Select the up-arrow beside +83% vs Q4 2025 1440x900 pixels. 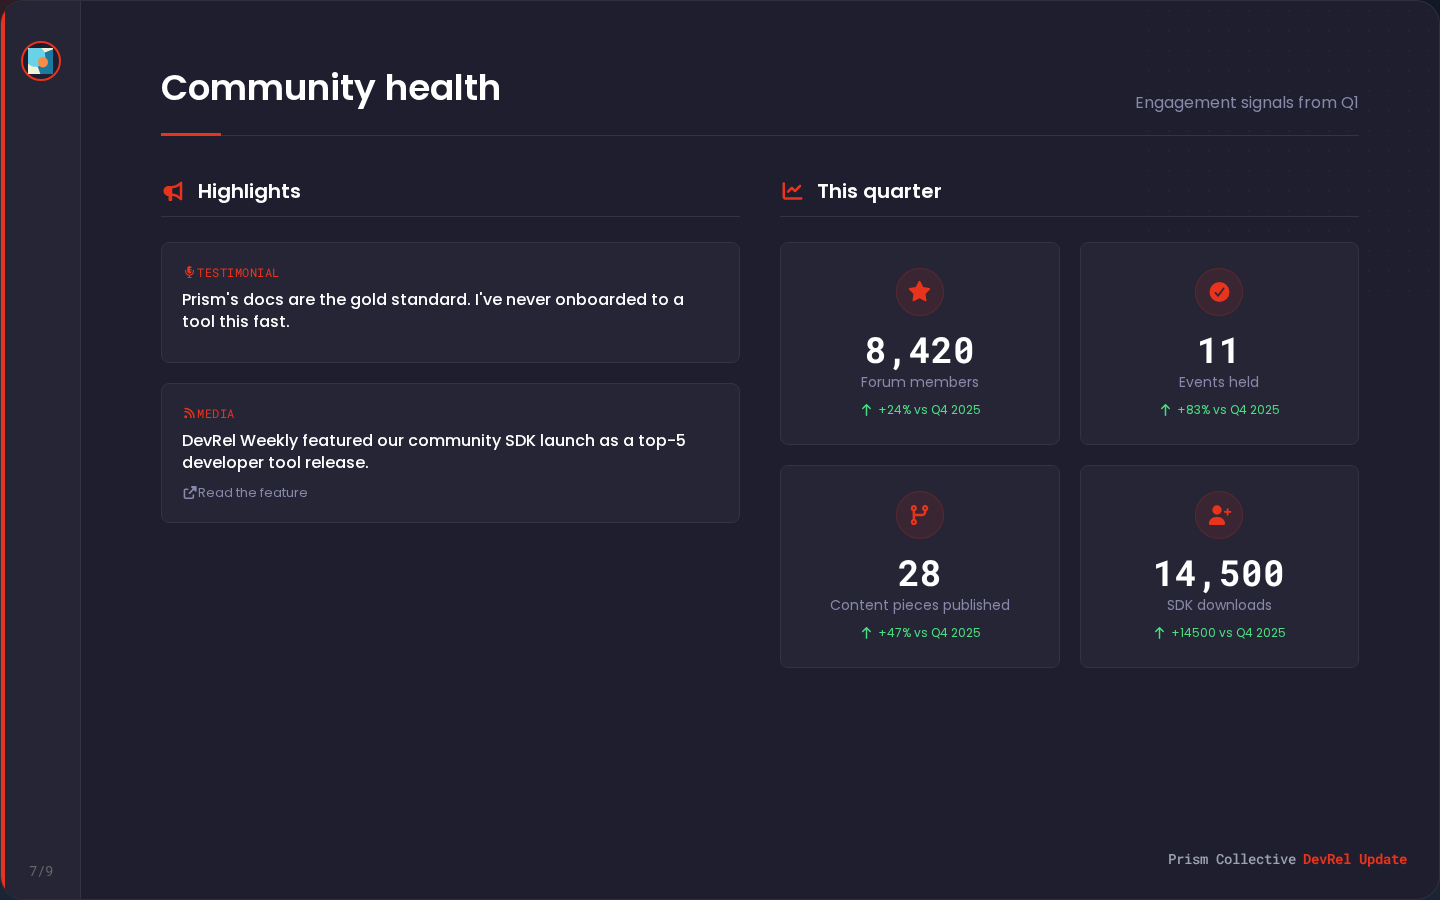click(1164, 409)
